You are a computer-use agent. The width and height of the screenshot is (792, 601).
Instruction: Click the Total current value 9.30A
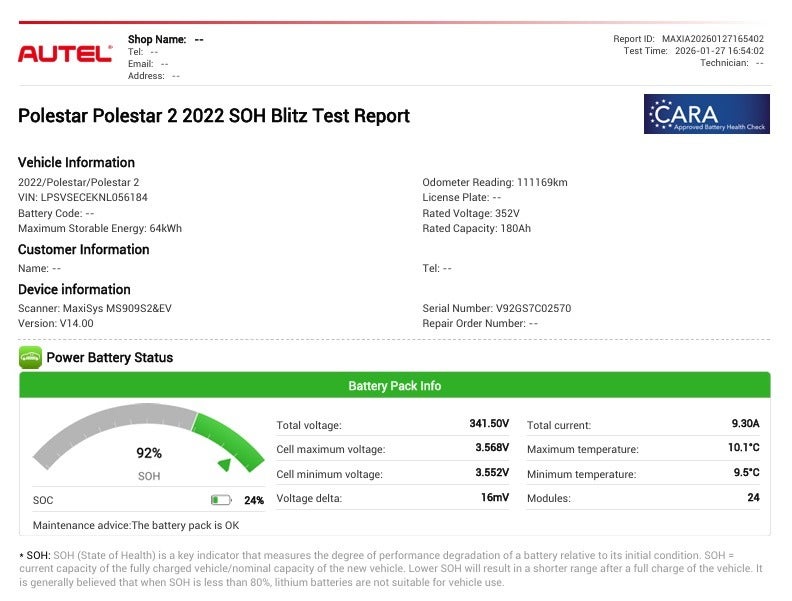(x=745, y=424)
